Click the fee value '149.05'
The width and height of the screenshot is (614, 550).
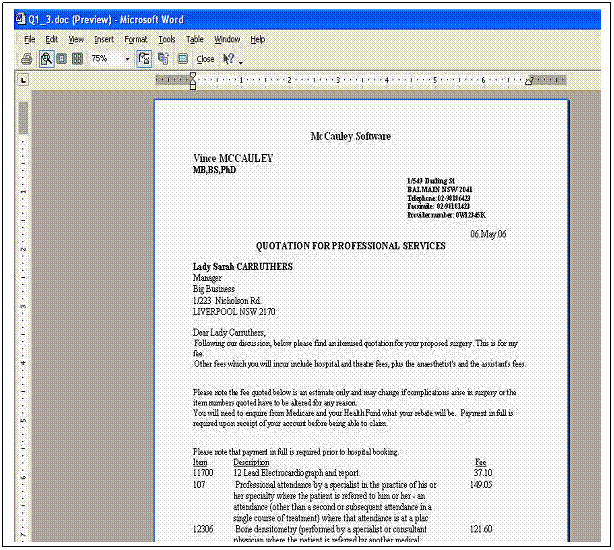point(481,485)
